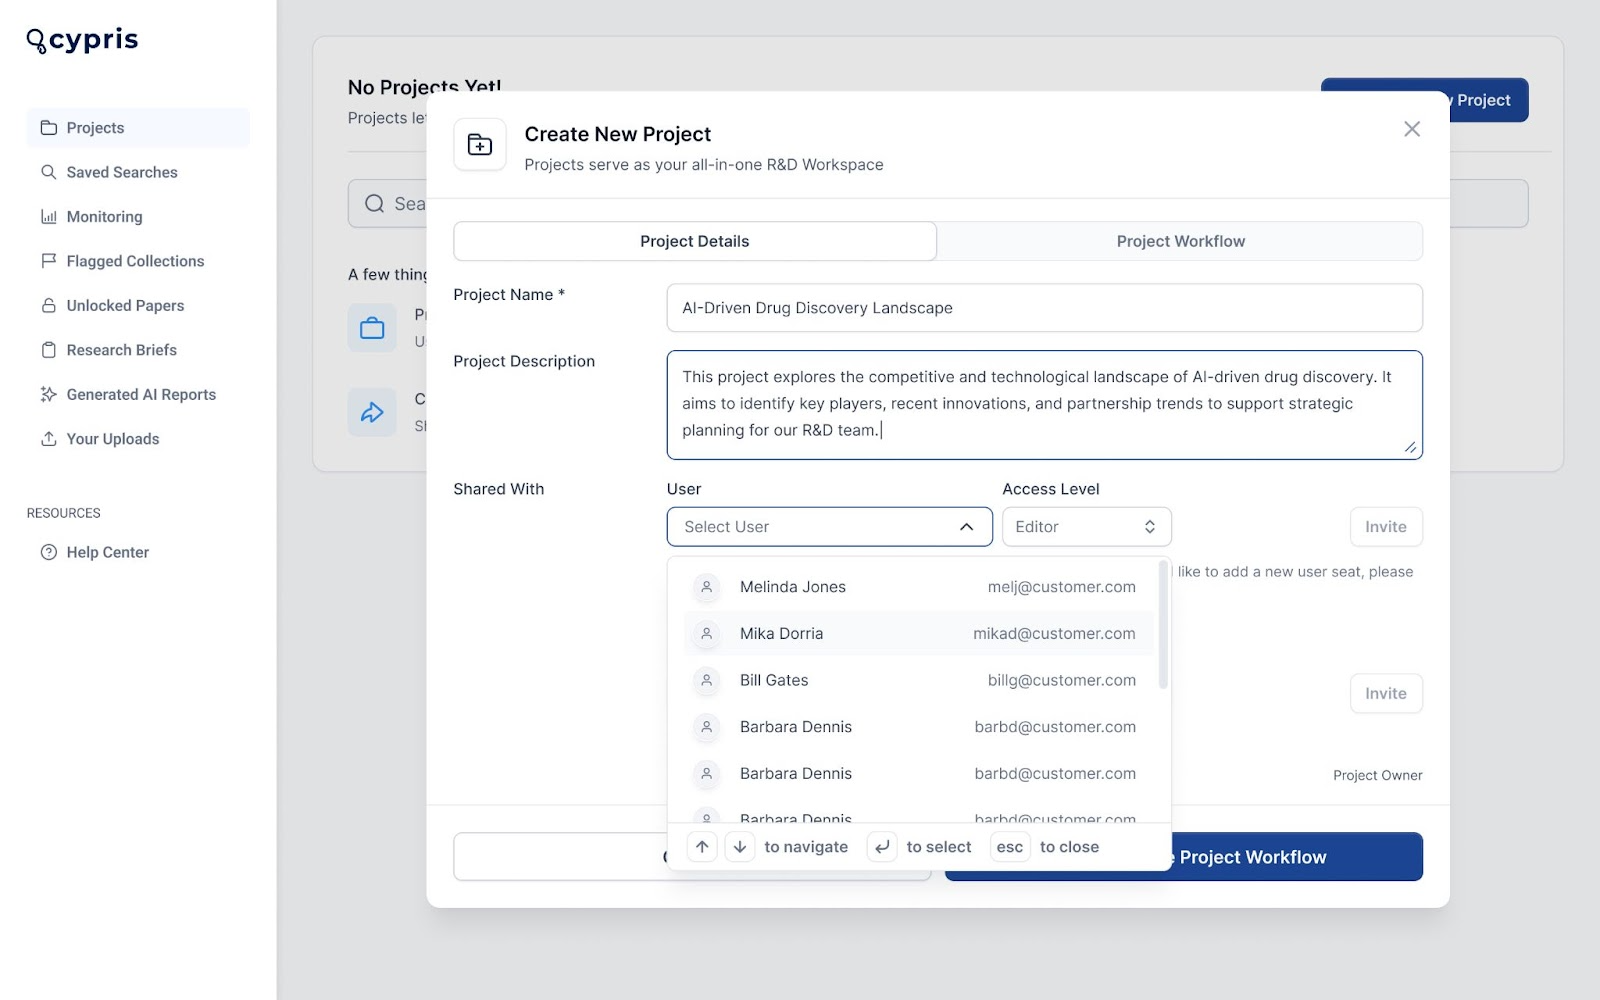Click the mikad@customer.com email
1600x1000 pixels.
[x=1054, y=634]
